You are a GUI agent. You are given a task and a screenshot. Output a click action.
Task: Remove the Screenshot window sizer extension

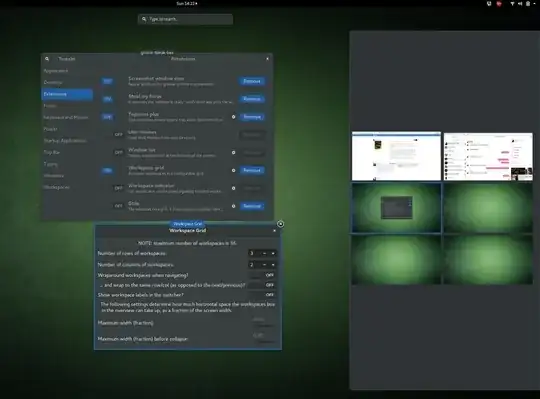coord(252,81)
